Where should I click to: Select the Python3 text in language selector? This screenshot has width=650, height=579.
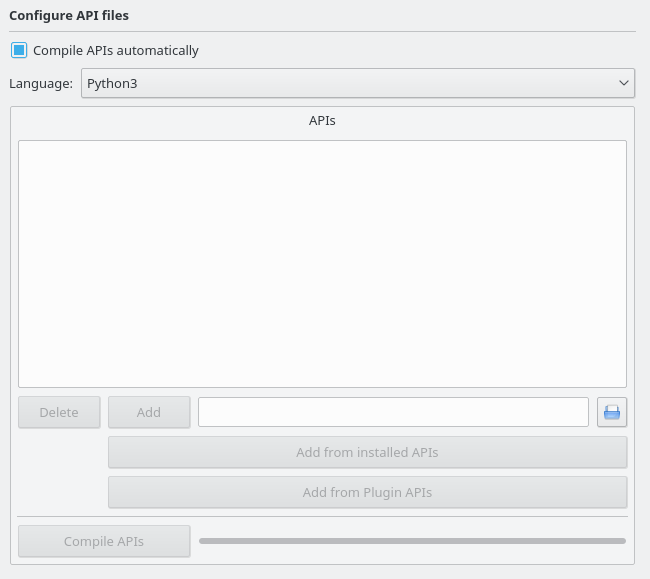112,83
